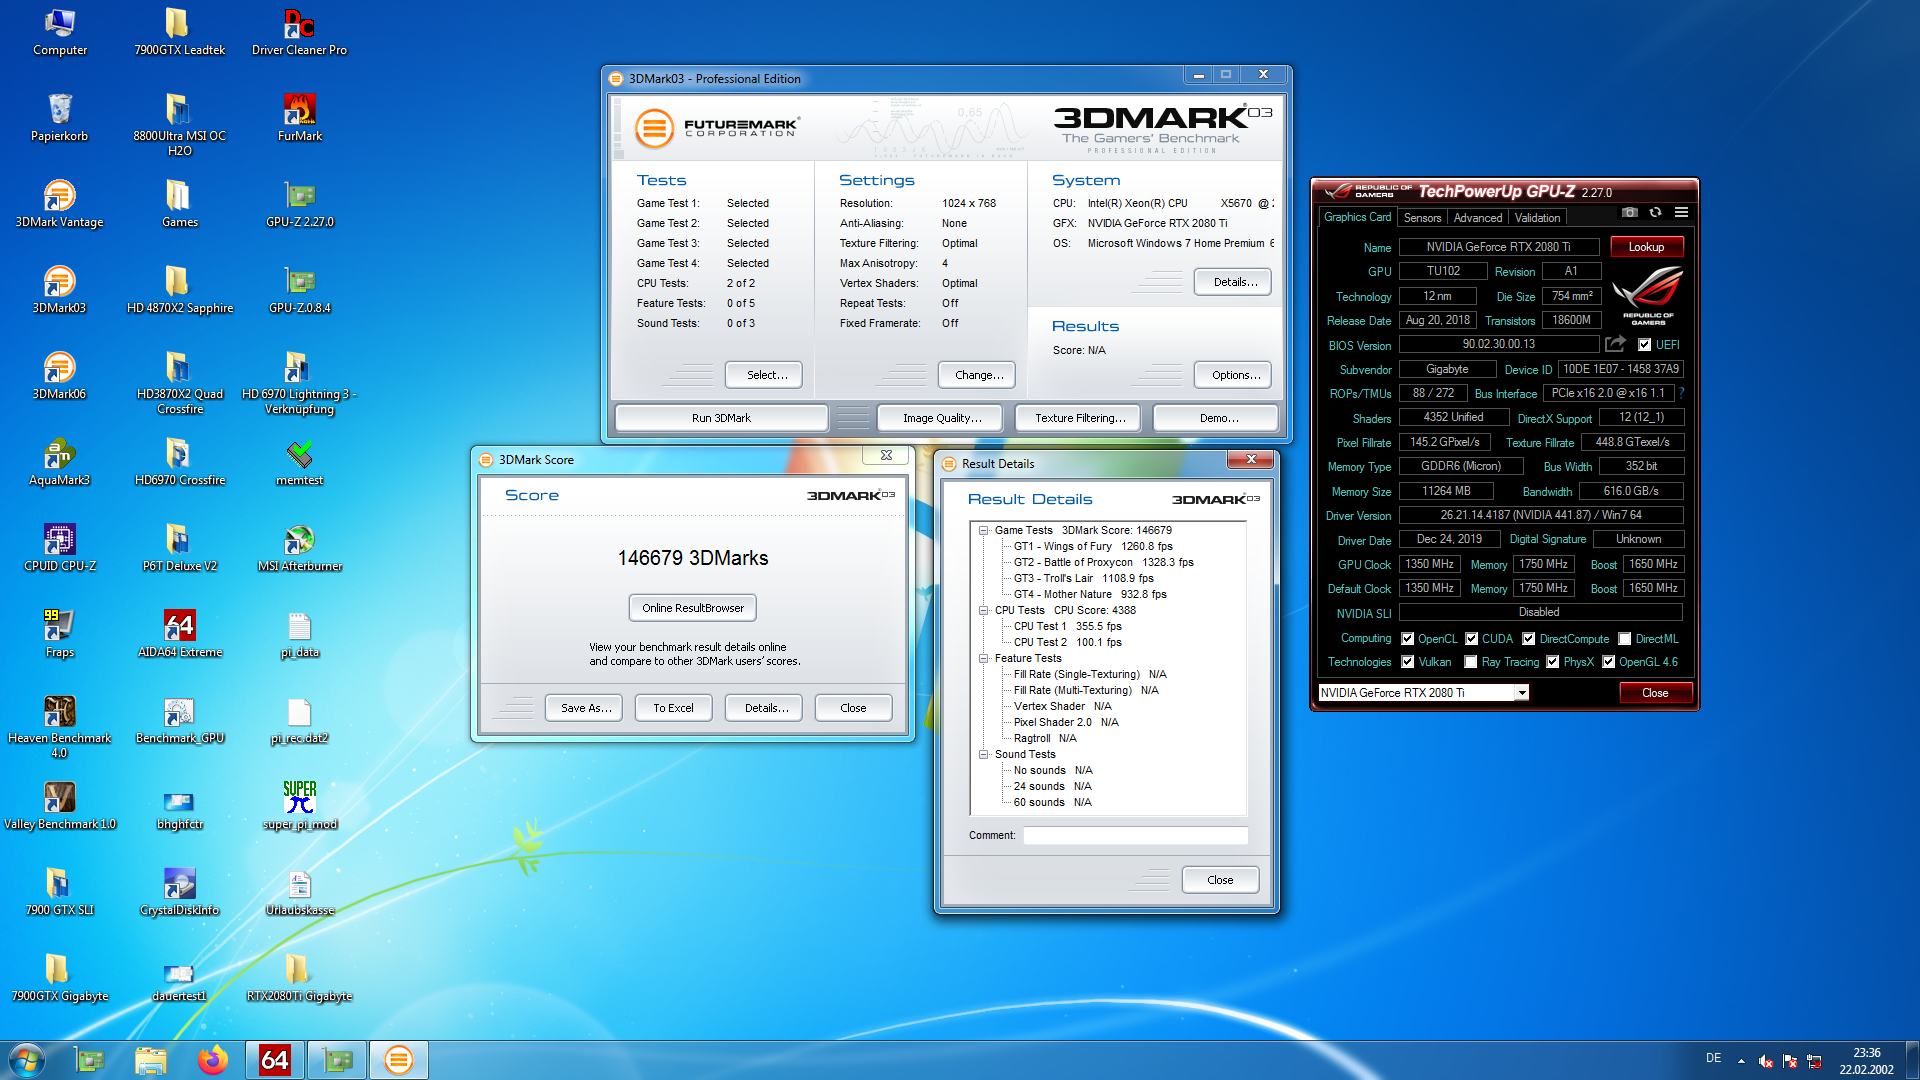The image size is (1920, 1080).
Task: Open the NVIDIA GeForce RTX 2080 Ti dropdown
Action: click(x=1522, y=693)
